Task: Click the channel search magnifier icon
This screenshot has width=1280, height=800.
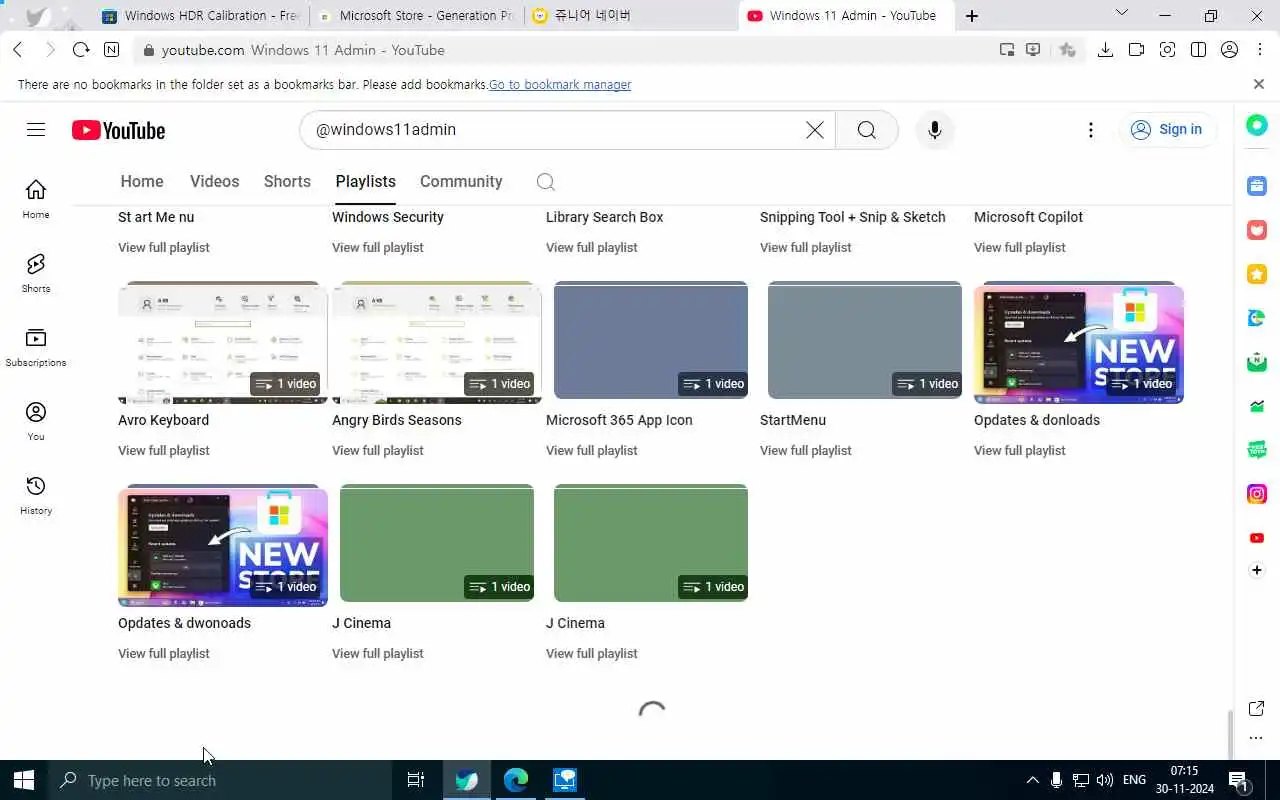Action: click(545, 181)
